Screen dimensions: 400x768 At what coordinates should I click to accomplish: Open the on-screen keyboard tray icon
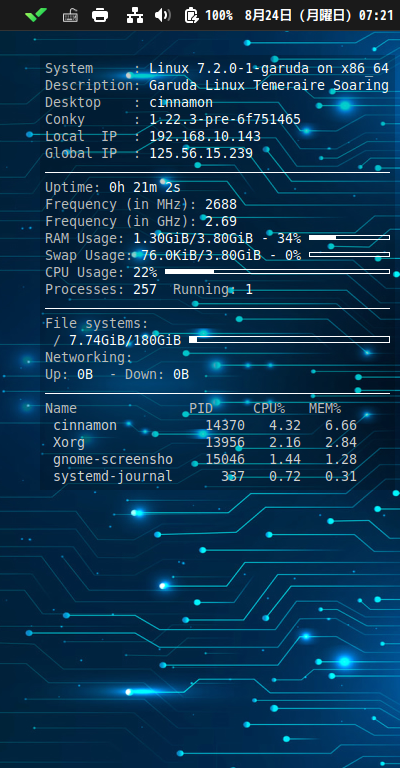pos(71,16)
